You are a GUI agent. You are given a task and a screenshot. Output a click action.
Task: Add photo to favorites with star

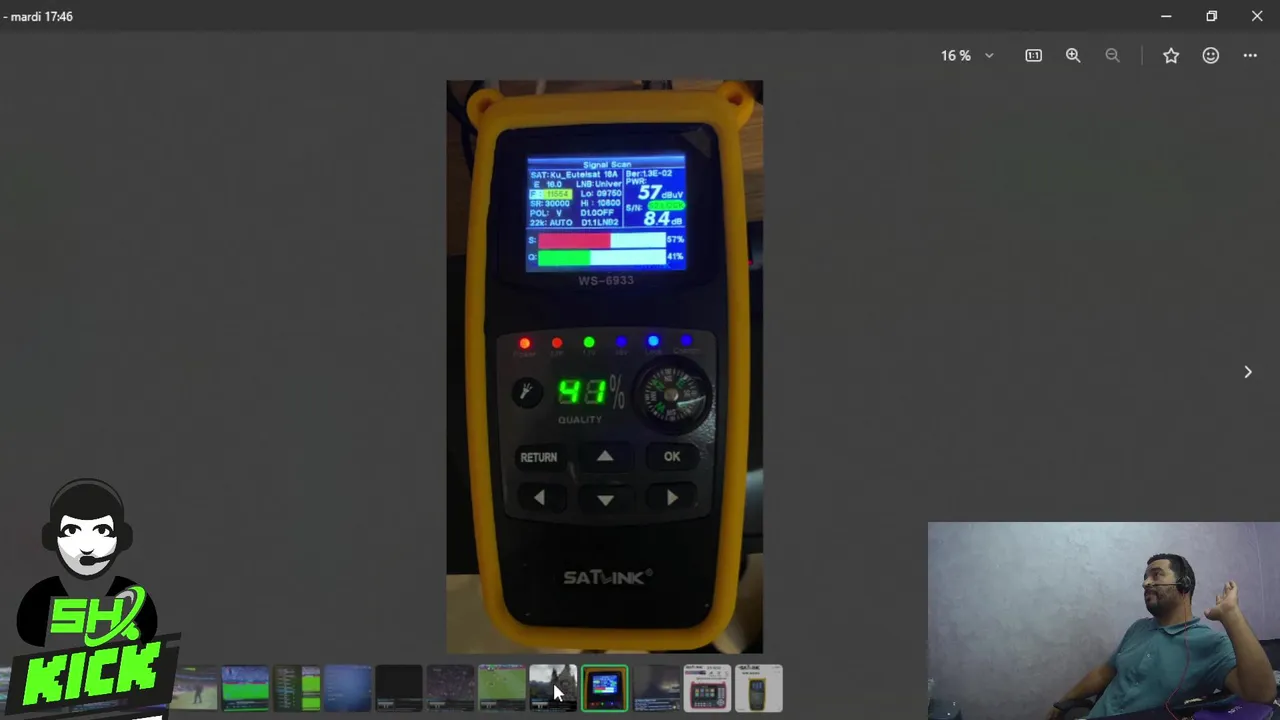[x=1171, y=56]
